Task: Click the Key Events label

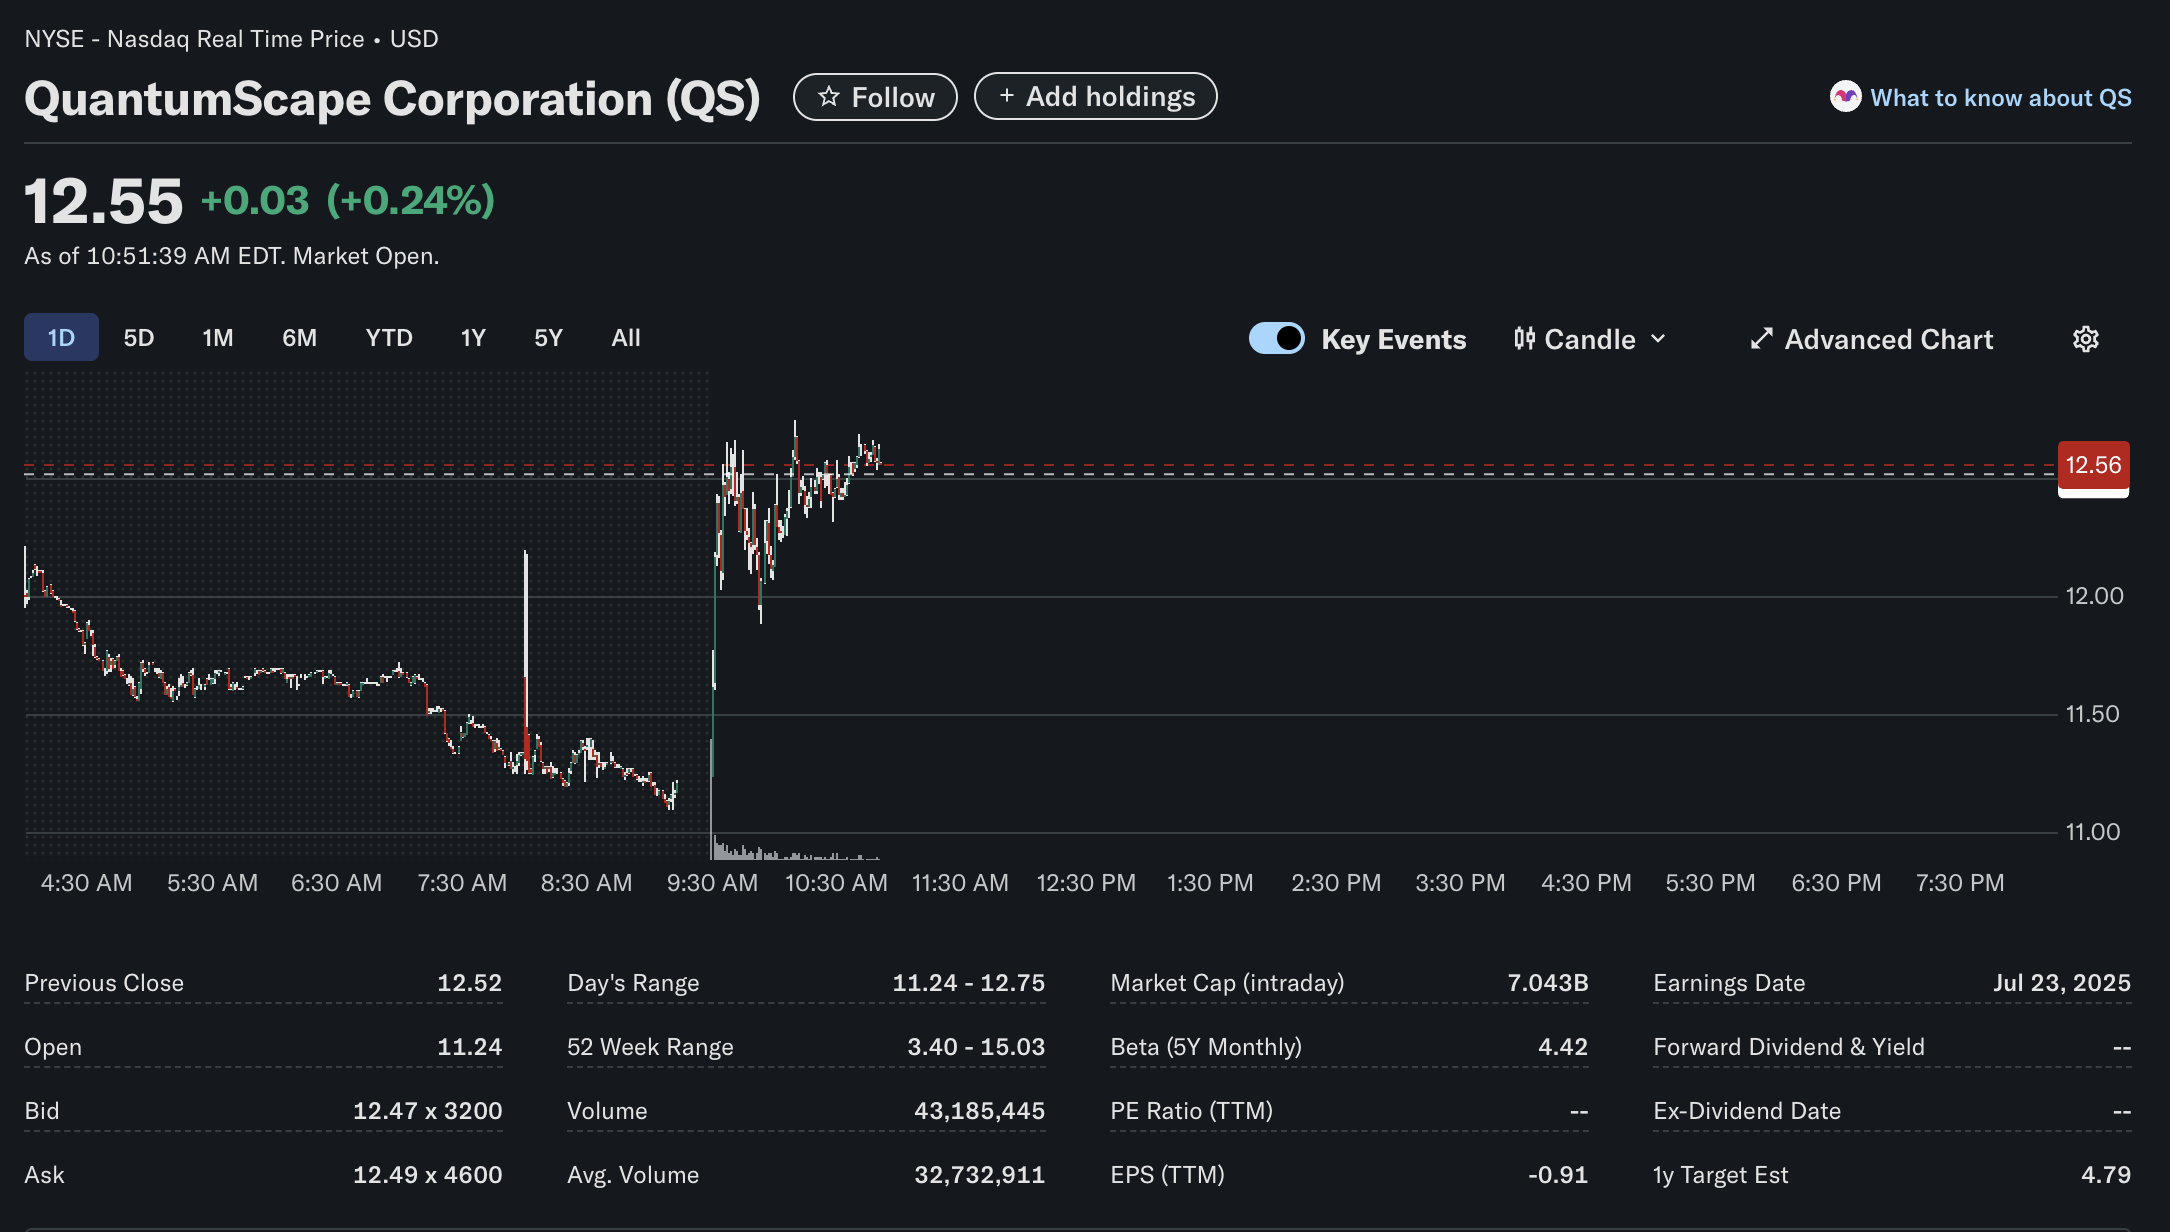Action: pyautogui.click(x=1394, y=340)
